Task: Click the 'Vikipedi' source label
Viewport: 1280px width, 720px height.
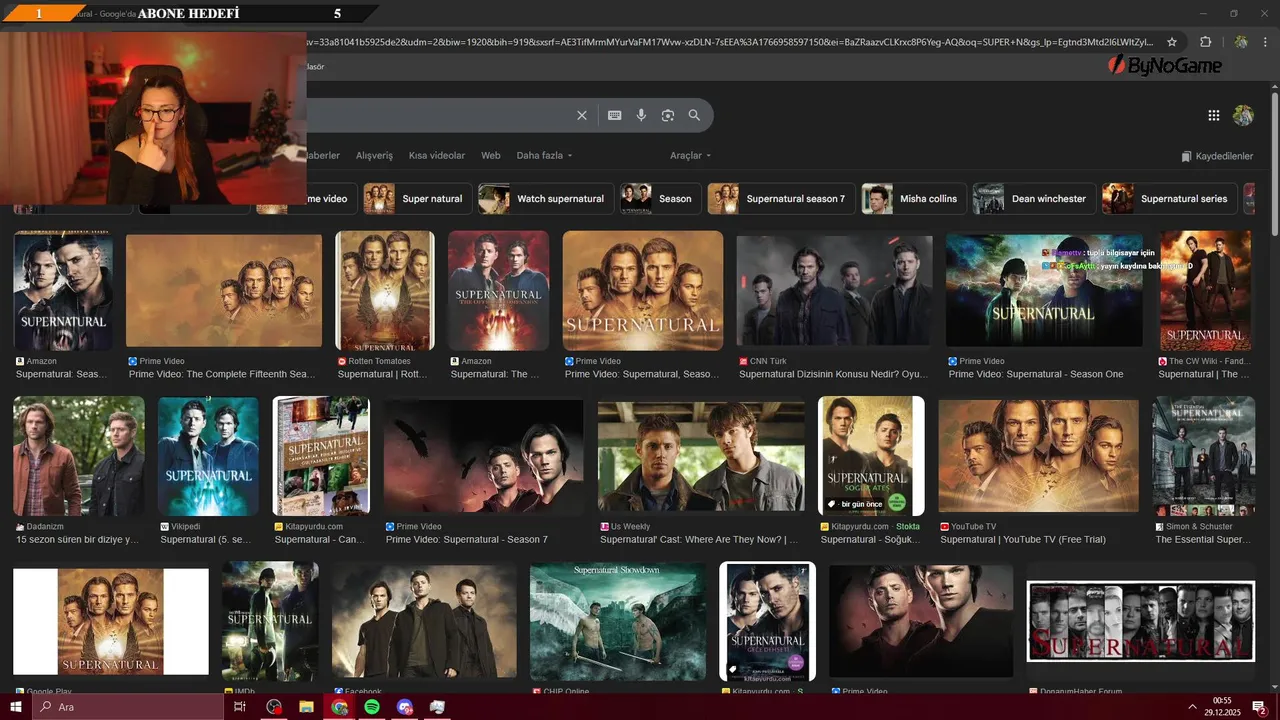Action: click(x=185, y=526)
